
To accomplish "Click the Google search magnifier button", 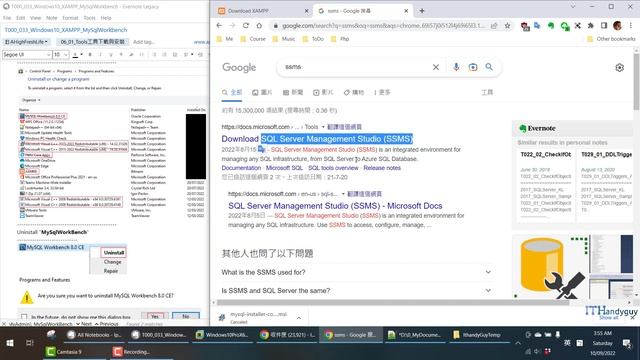I will pos(489,67).
